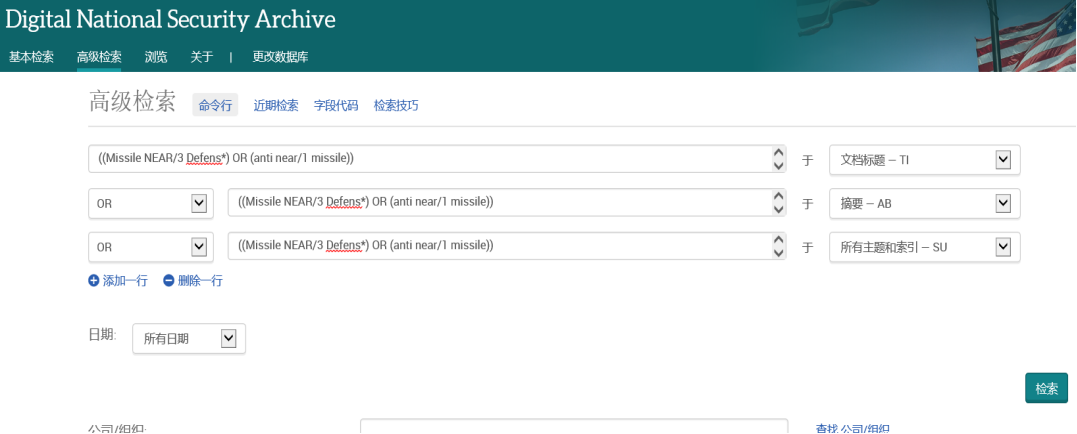Click 更改数据库 in the header
1077x434 pixels.
(280, 57)
